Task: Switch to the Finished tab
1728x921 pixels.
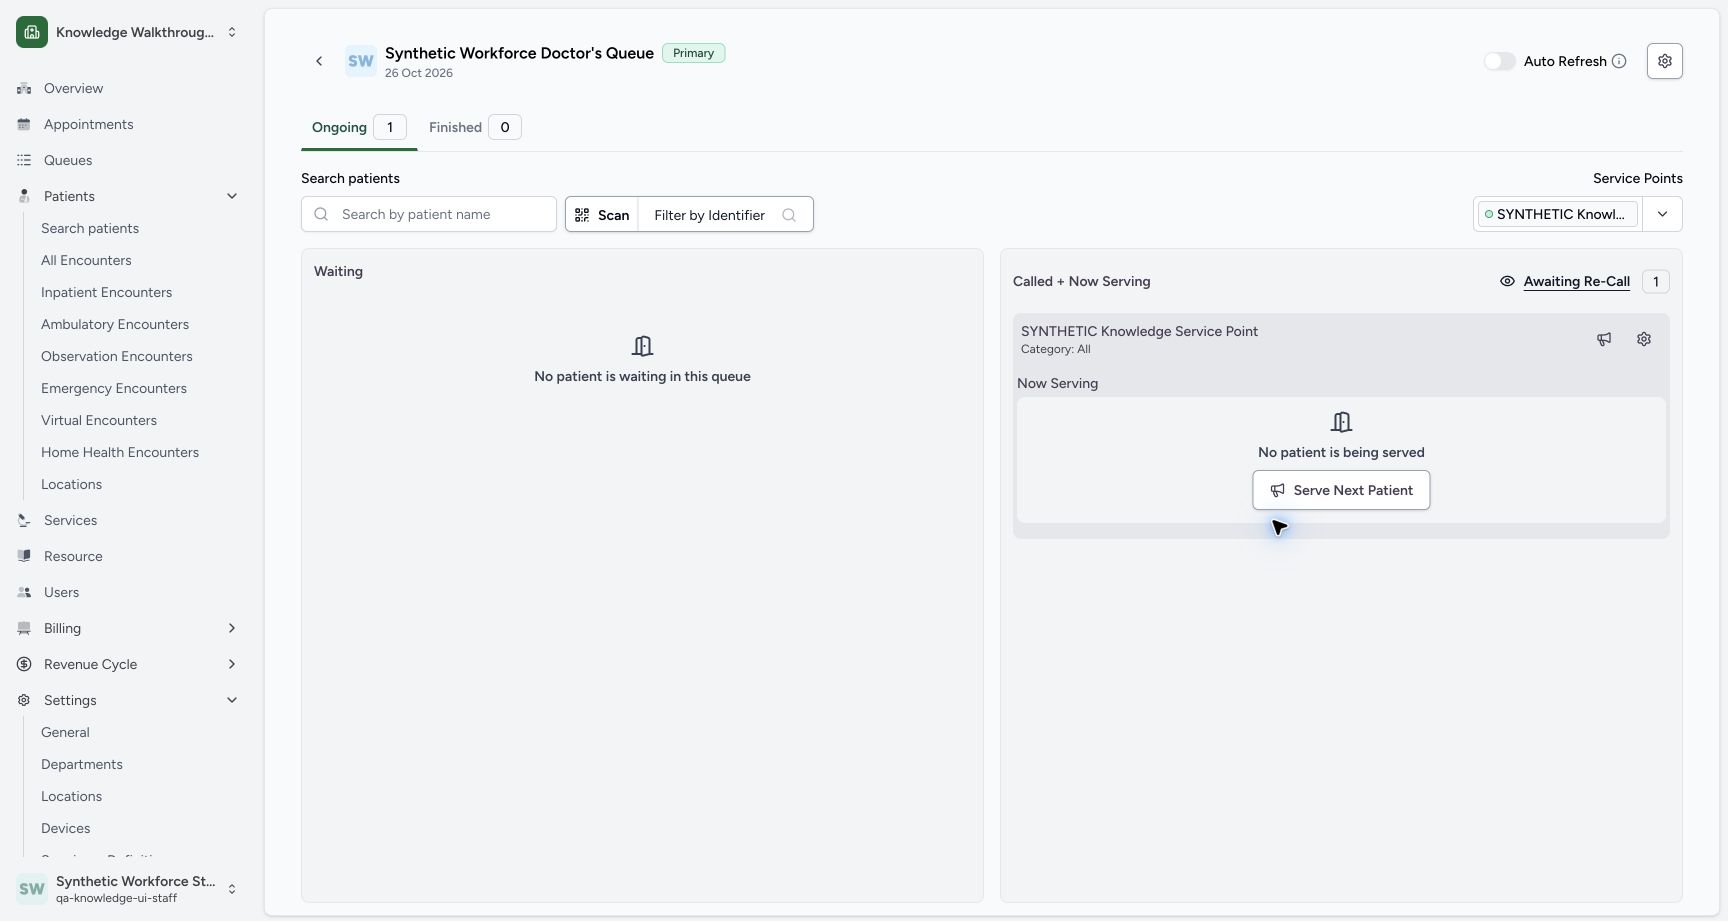Action: tap(475, 127)
